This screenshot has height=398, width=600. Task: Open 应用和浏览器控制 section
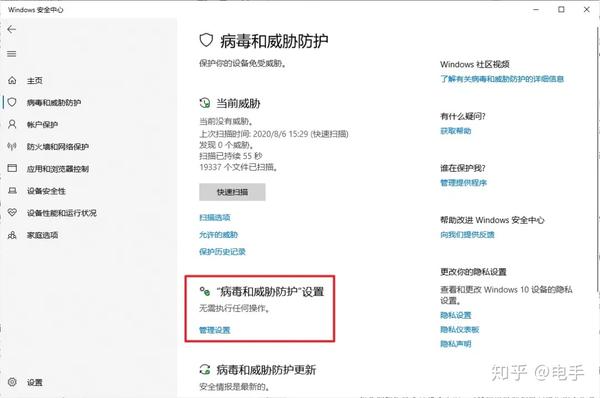coord(58,169)
